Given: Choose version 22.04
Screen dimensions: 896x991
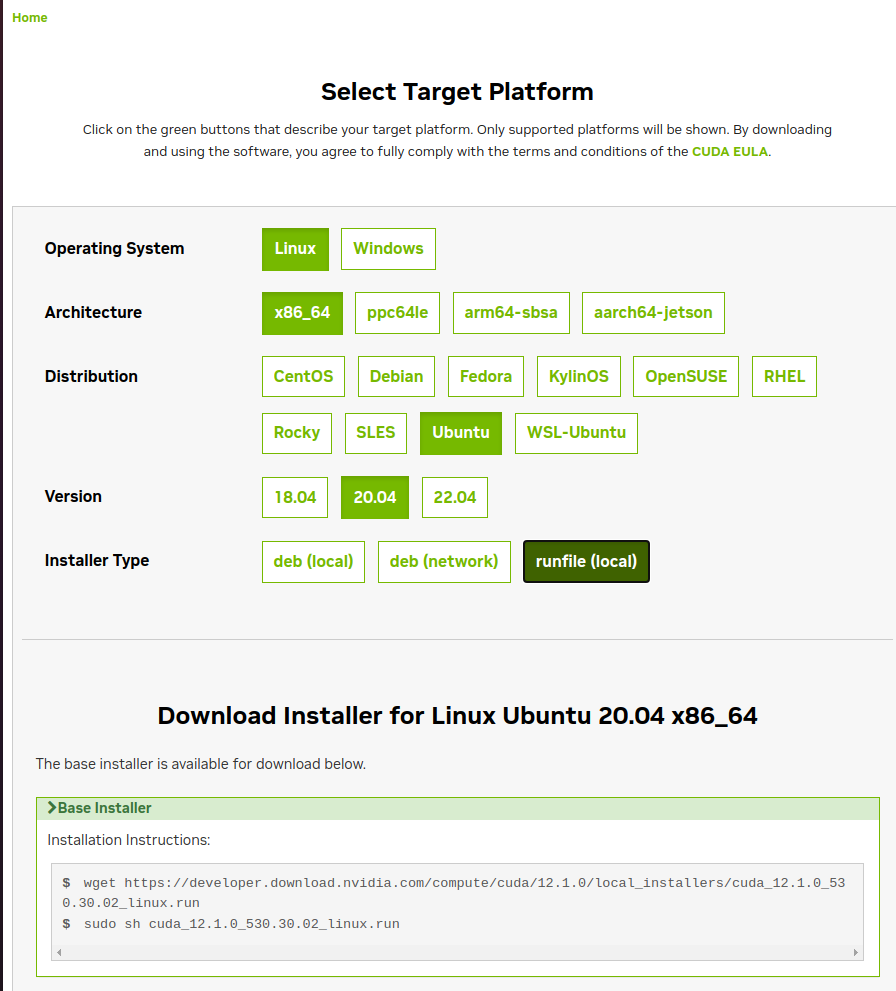Looking at the screenshot, I should coord(455,497).
